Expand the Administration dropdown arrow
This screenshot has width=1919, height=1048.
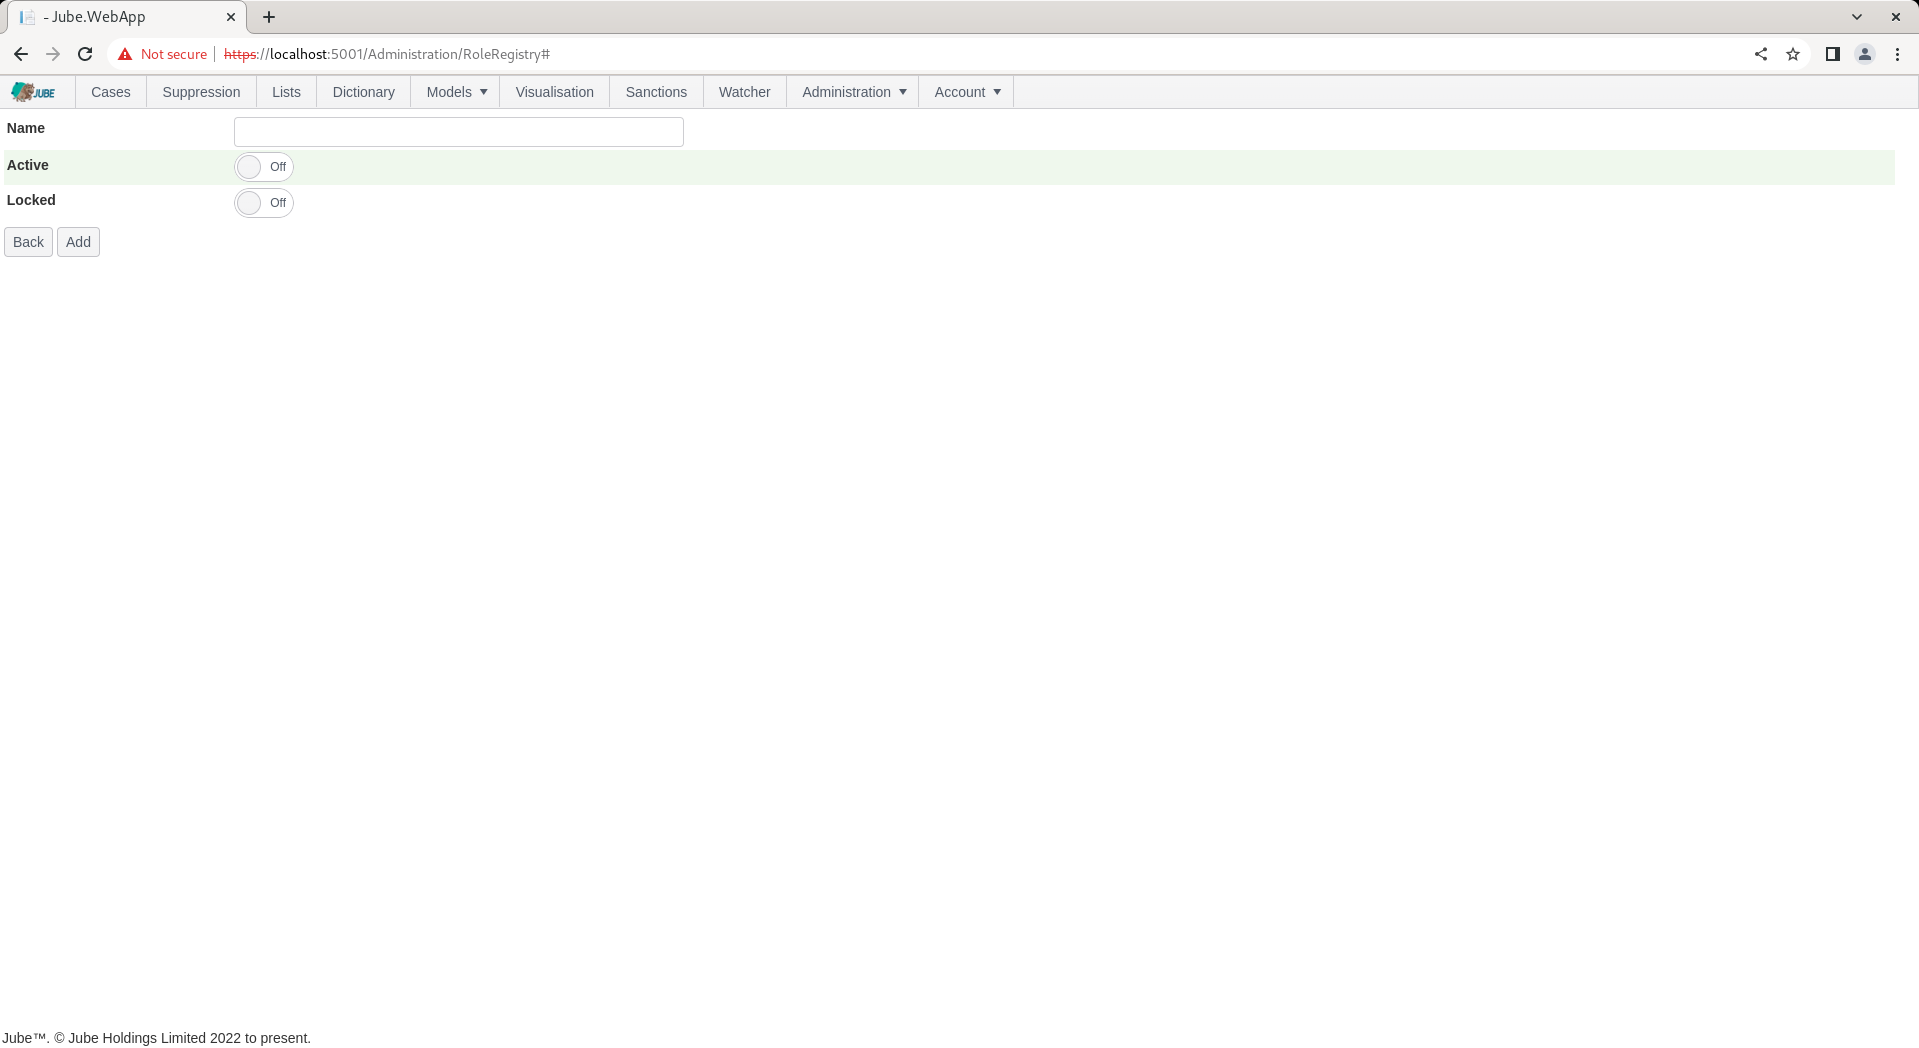click(x=903, y=92)
